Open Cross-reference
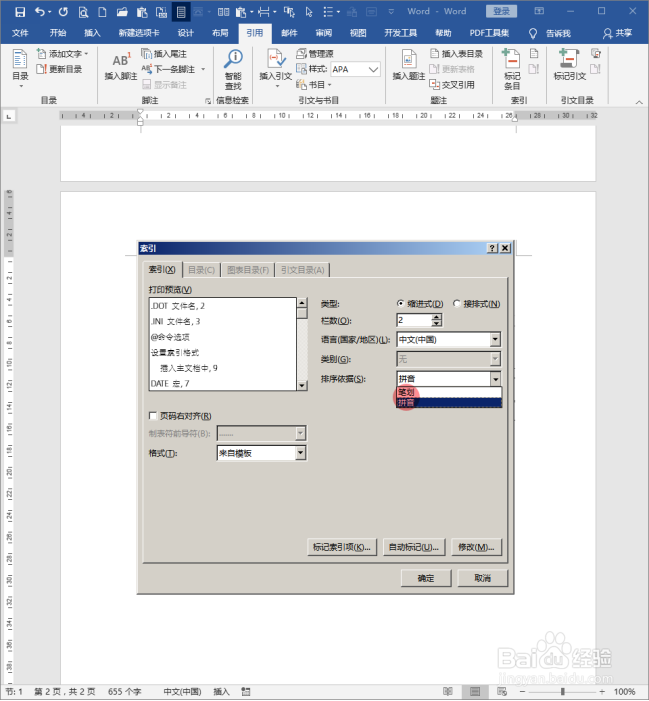Screen dimensions: 649x701 452,84
